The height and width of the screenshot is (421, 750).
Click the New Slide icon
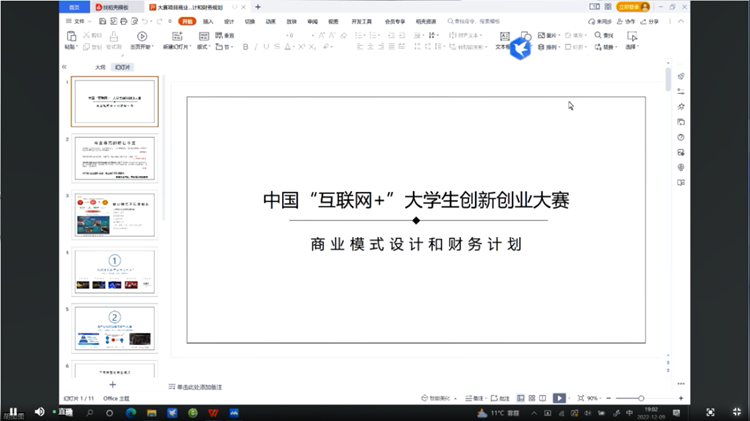pos(177,36)
